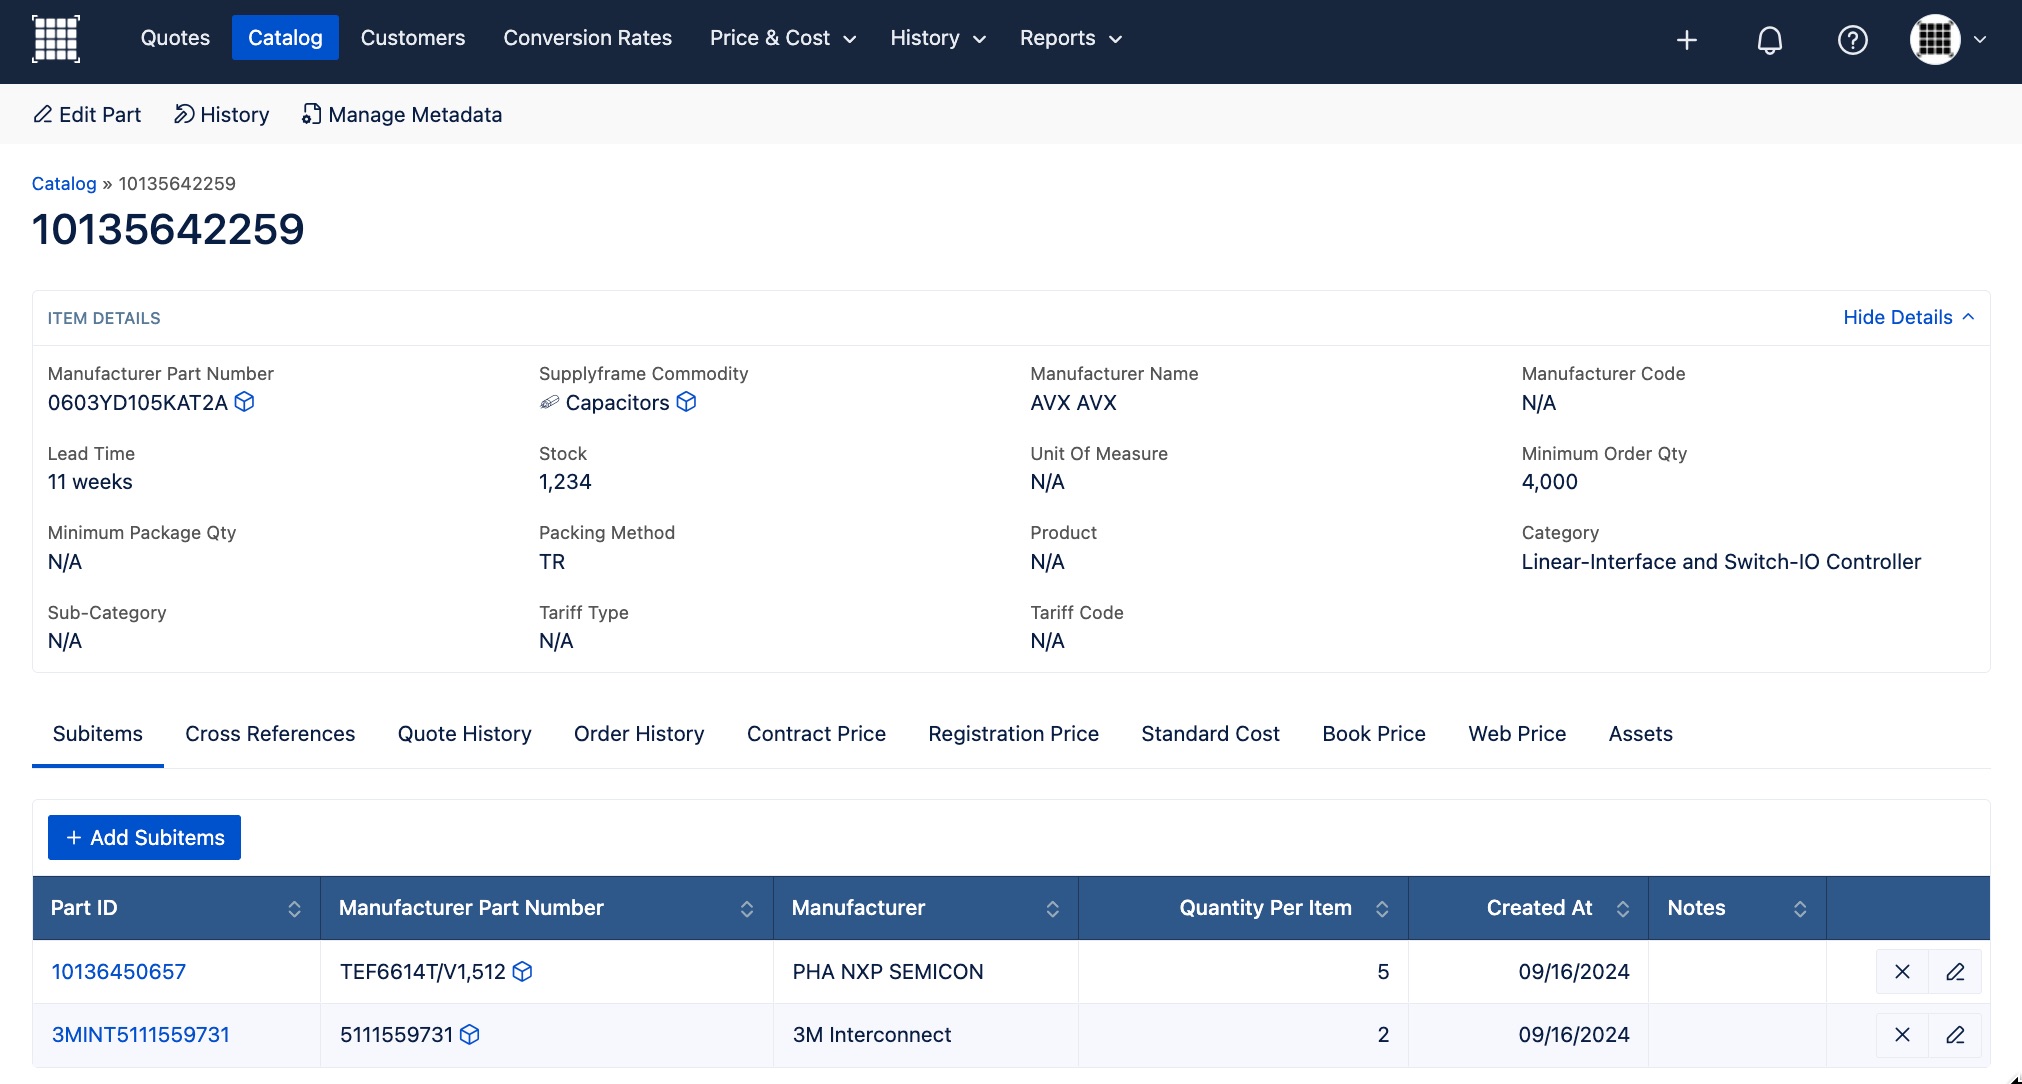Sort by Manufacturer column arrows

point(1053,909)
